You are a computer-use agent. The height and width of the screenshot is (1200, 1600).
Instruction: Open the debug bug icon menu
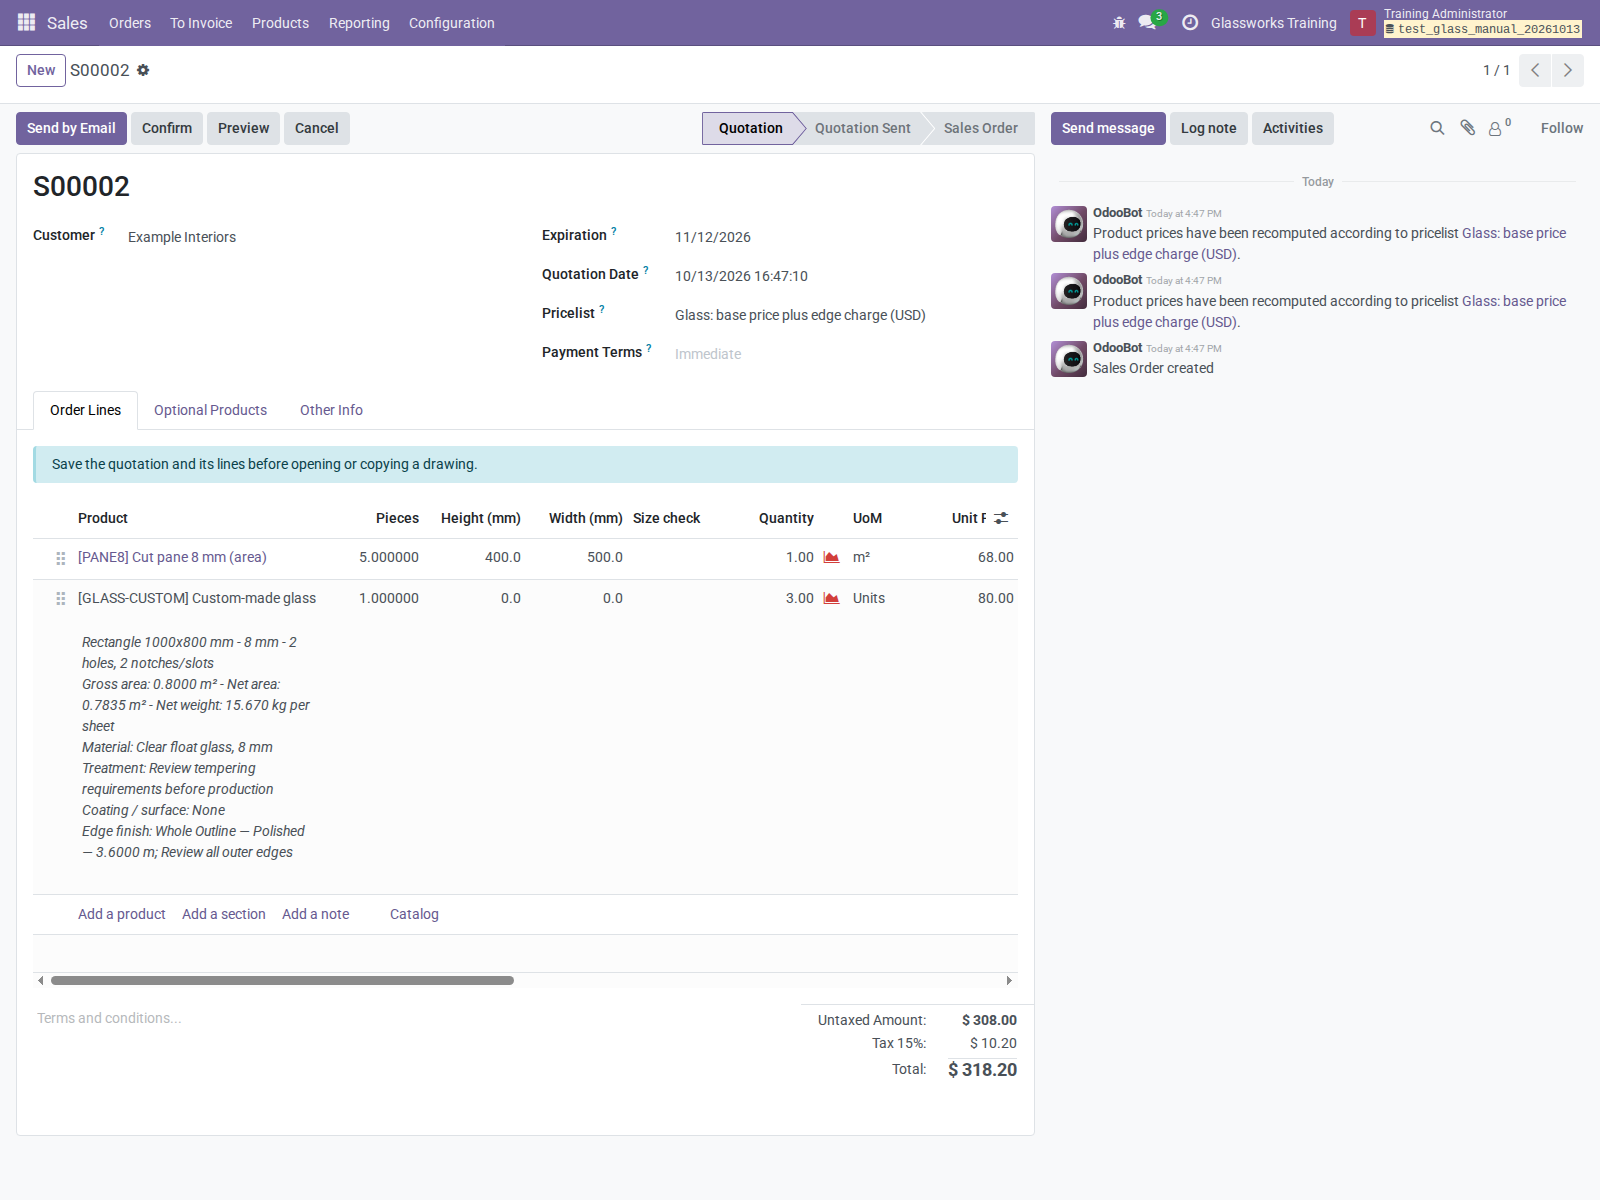[1119, 22]
